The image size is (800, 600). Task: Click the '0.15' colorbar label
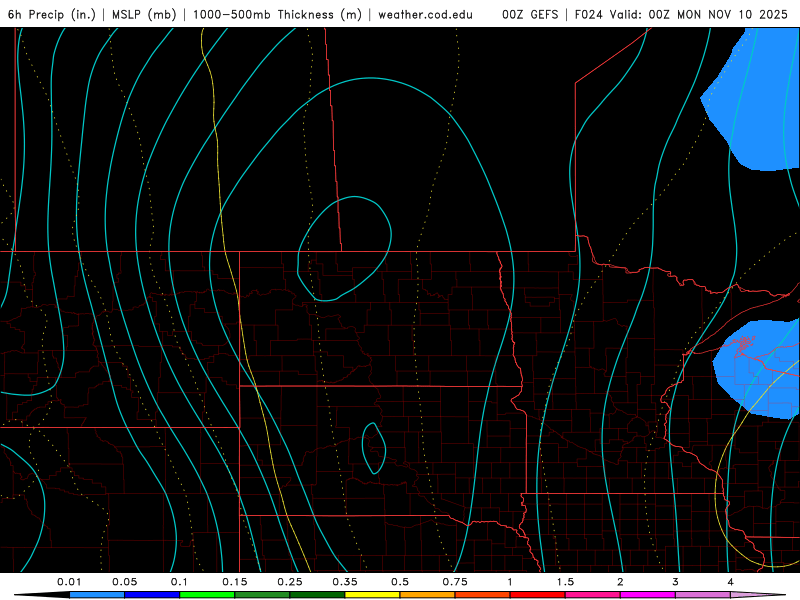click(235, 582)
